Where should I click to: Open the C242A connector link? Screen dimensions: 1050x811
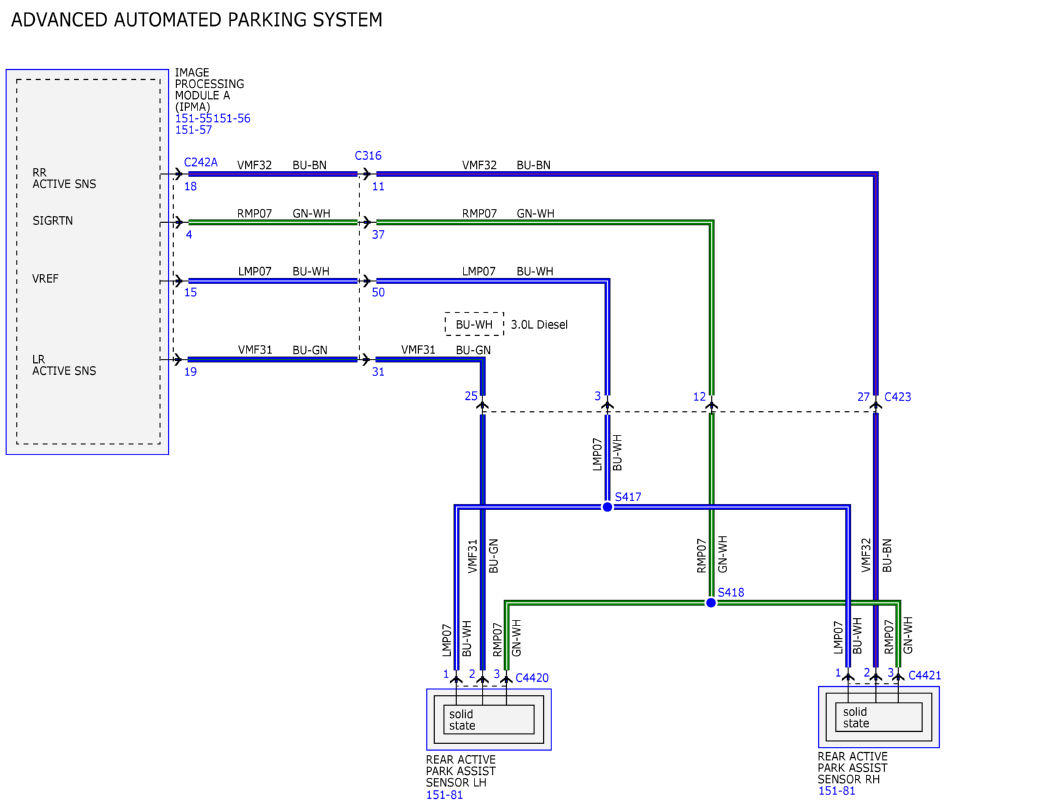pos(201,162)
